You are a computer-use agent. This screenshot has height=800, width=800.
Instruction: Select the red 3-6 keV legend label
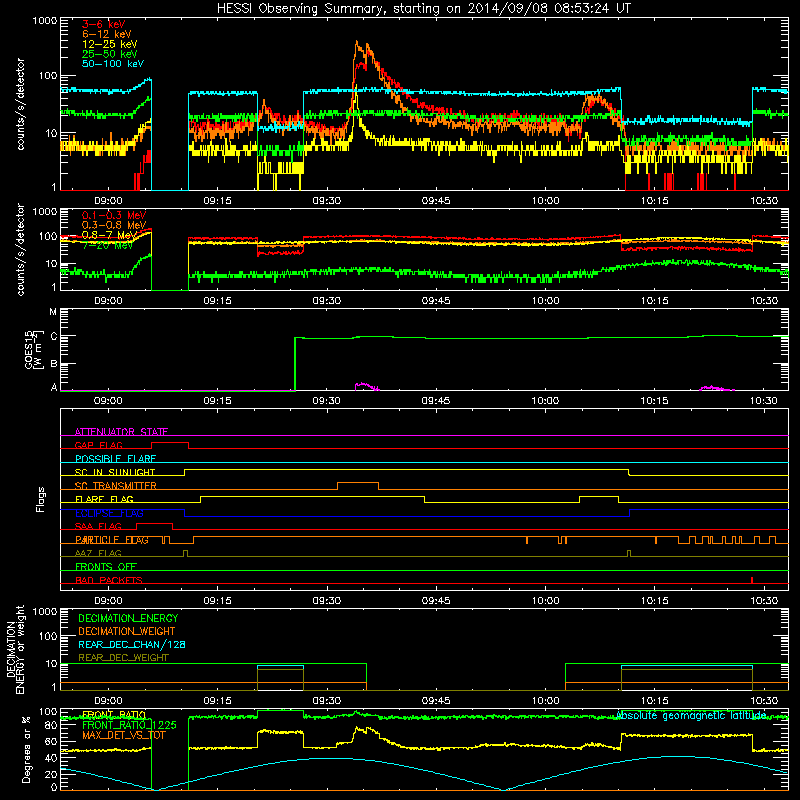(x=103, y=24)
